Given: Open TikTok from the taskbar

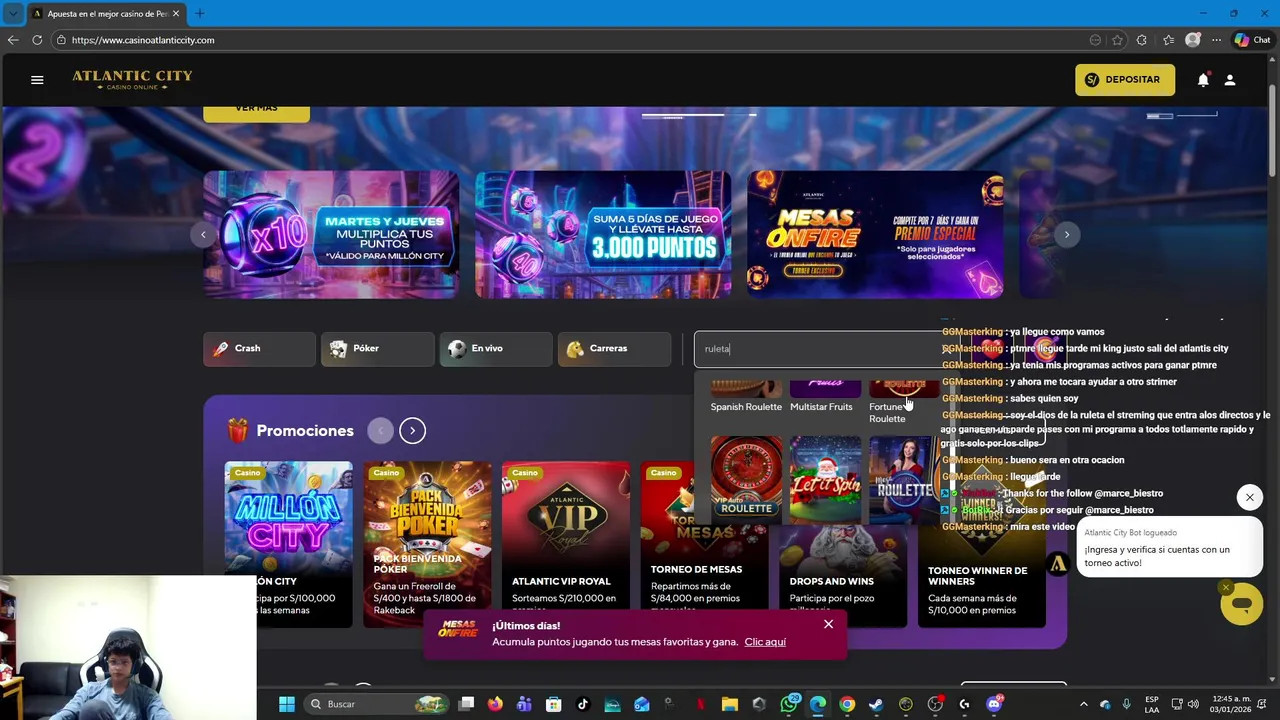Looking at the screenshot, I should [x=583, y=704].
